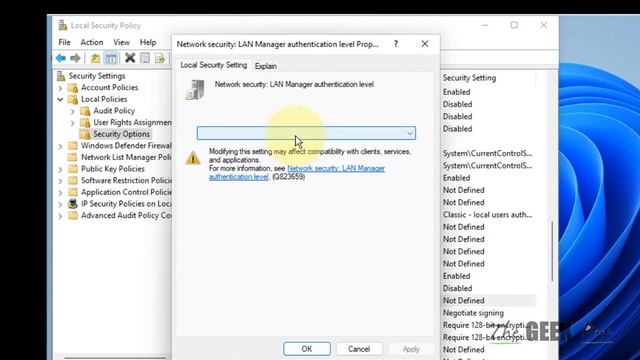This screenshot has width=640, height=360.
Task: Click the Cancel button
Action: click(359, 349)
